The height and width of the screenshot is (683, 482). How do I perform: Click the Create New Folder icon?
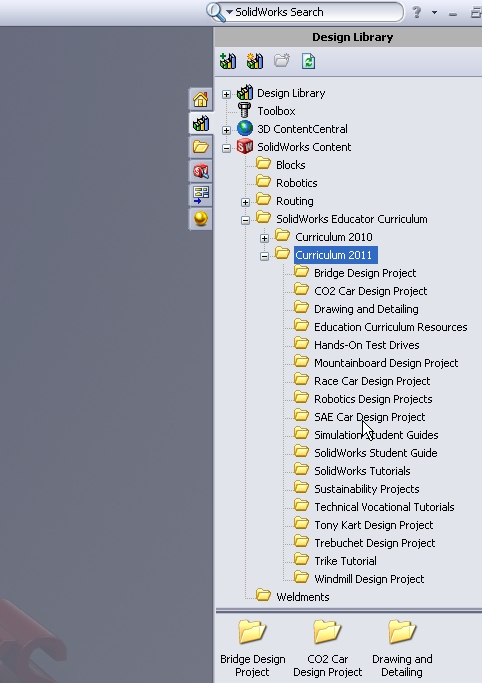point(282,60)
